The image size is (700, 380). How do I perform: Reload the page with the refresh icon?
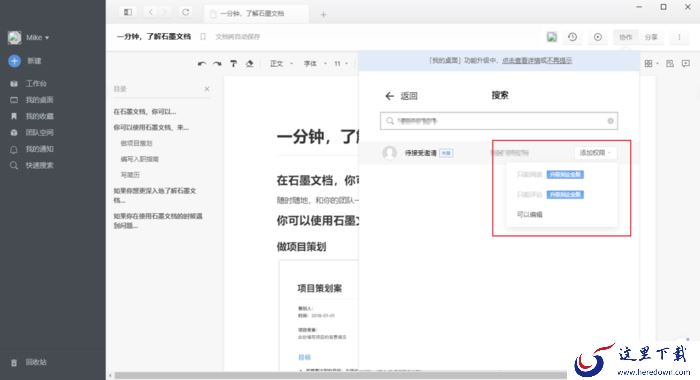[186, 12]
